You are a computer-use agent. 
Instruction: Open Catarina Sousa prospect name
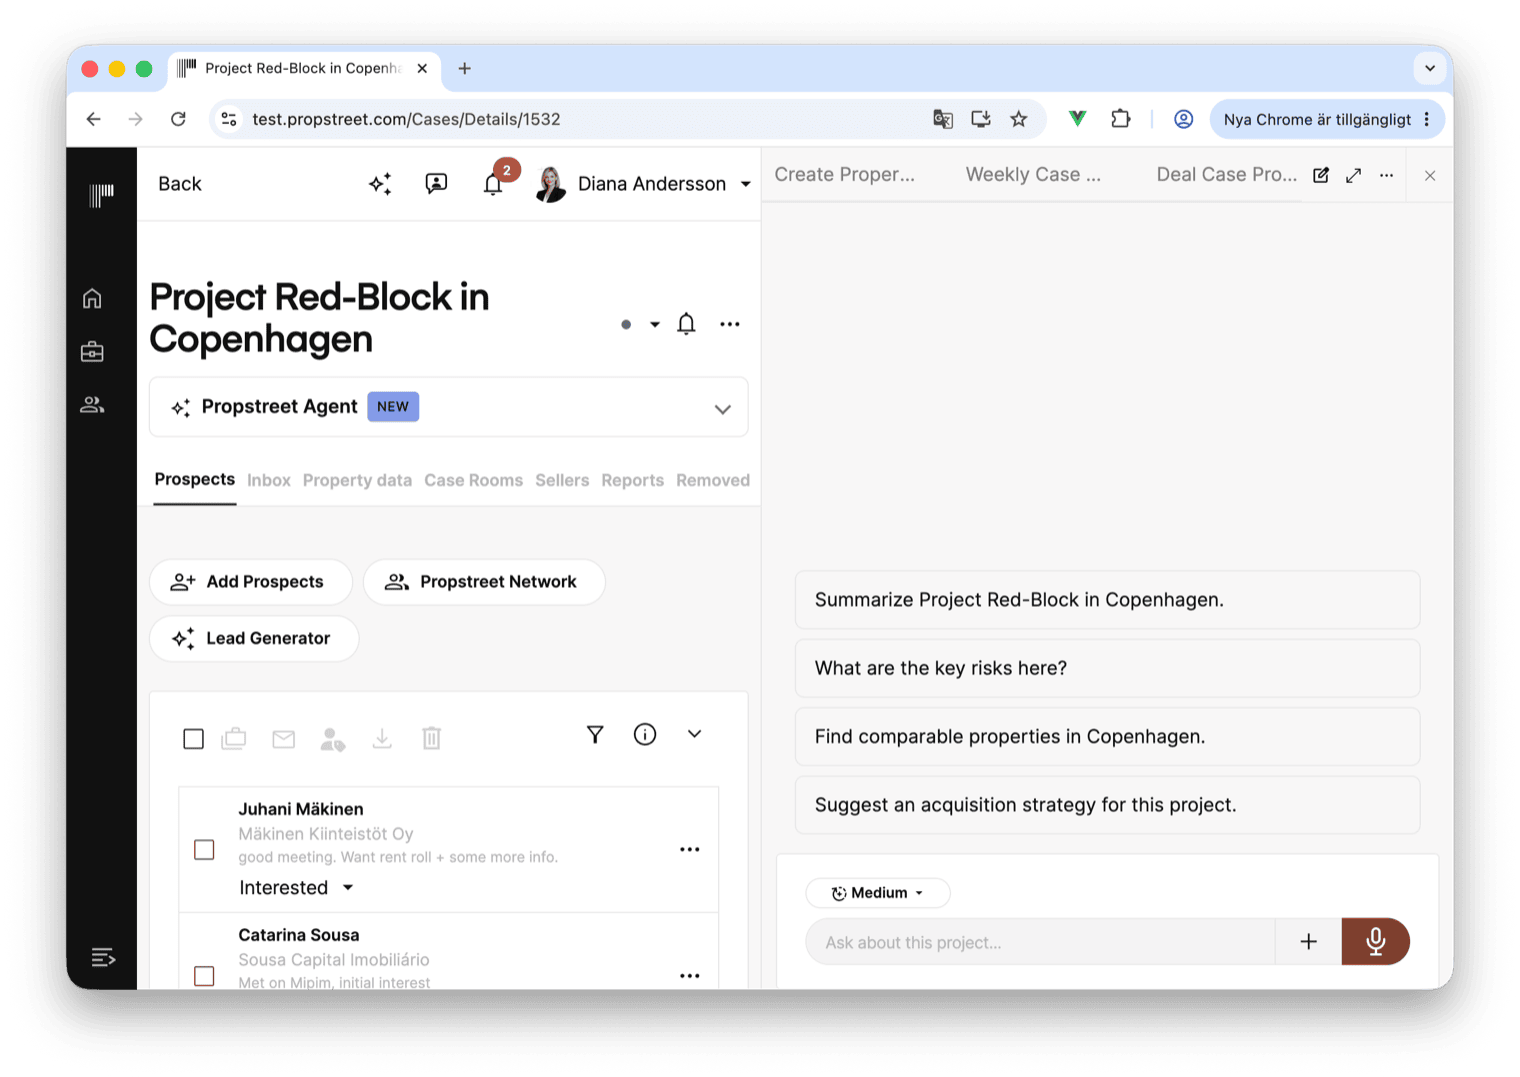tap(299, 935)
